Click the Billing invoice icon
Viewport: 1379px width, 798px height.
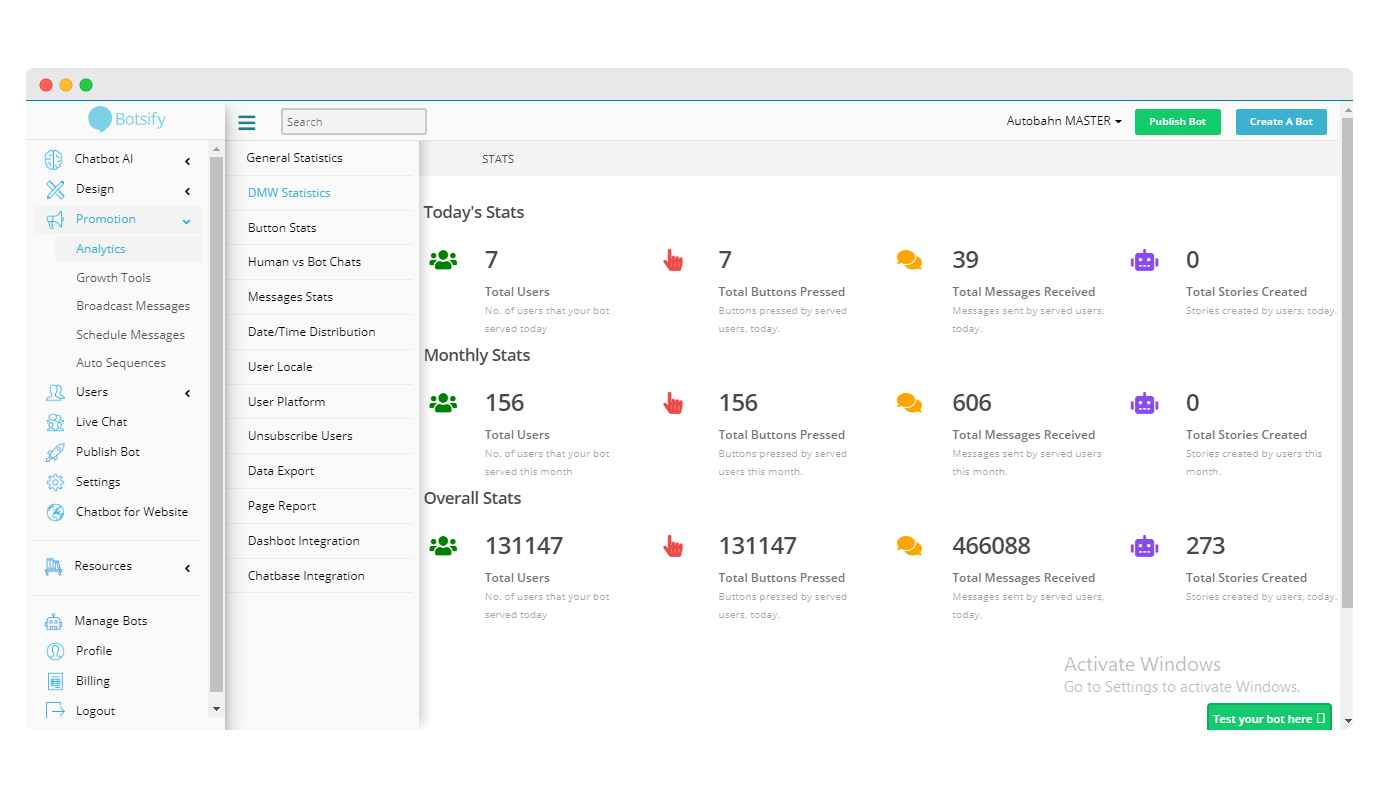pos(54,681)
